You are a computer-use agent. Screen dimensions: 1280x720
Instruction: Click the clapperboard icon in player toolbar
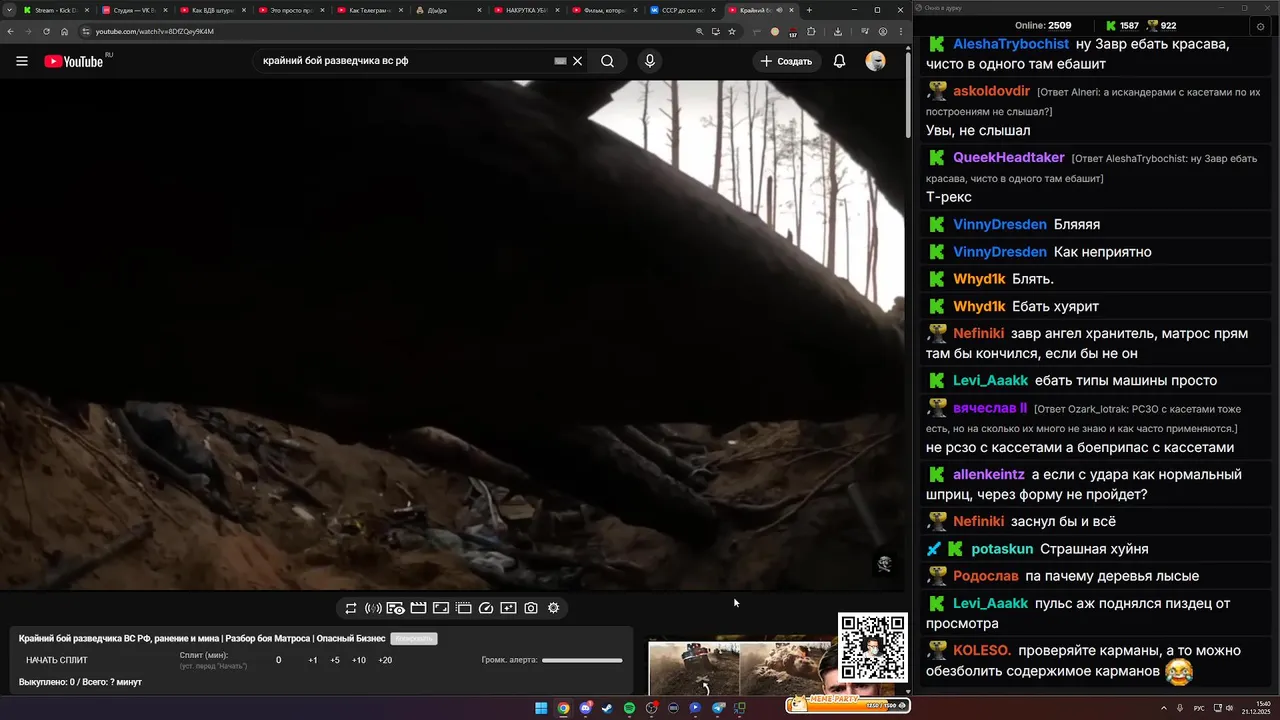(419, 608)
